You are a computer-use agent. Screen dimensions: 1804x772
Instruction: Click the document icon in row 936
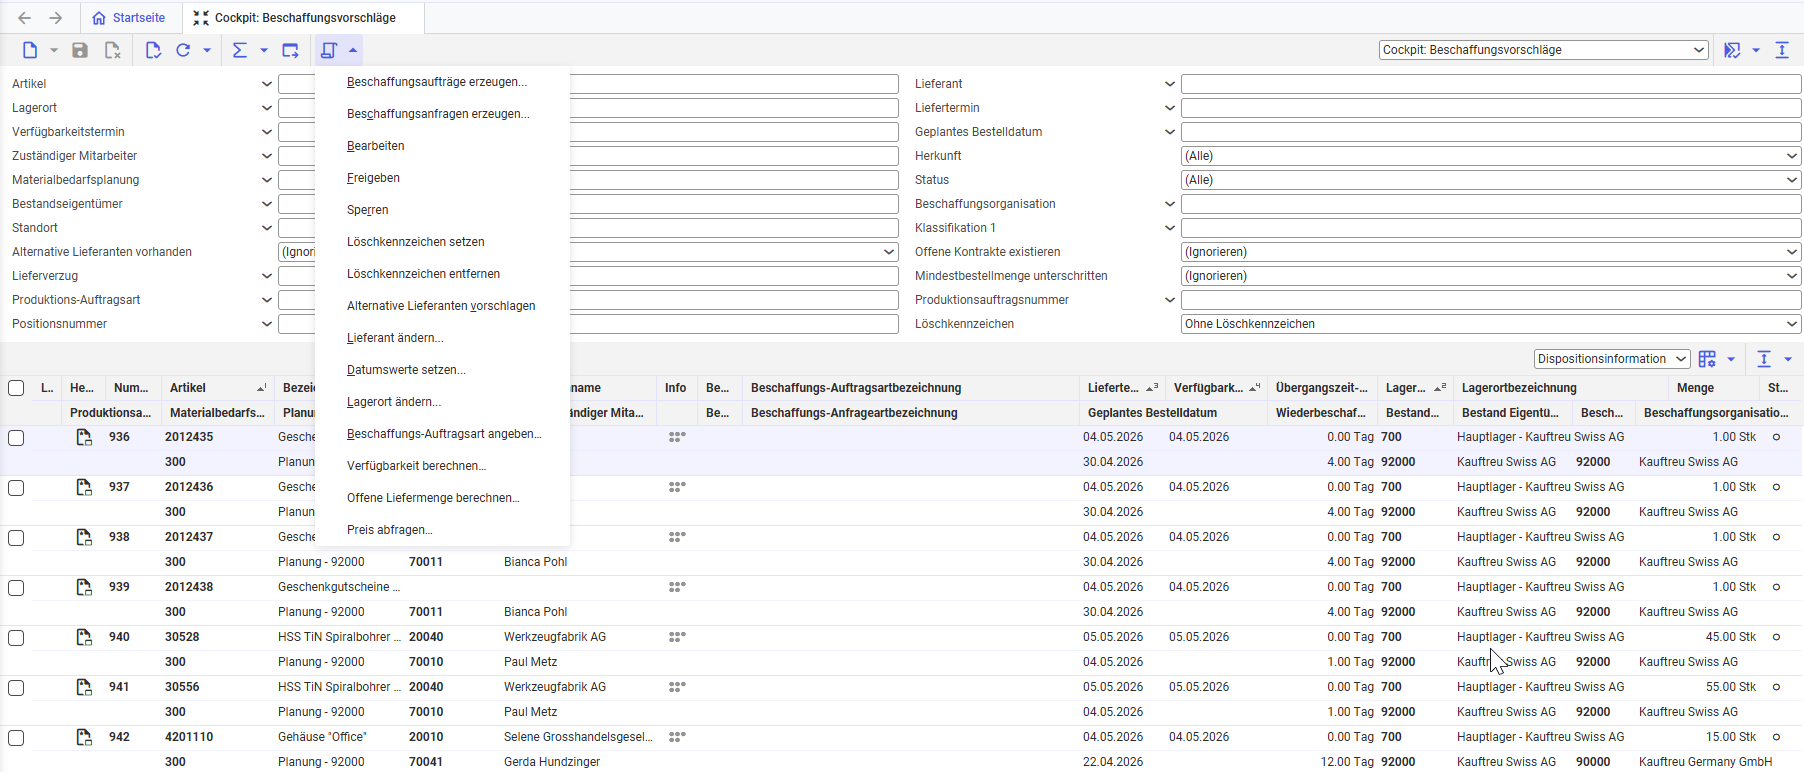(84, 437)
